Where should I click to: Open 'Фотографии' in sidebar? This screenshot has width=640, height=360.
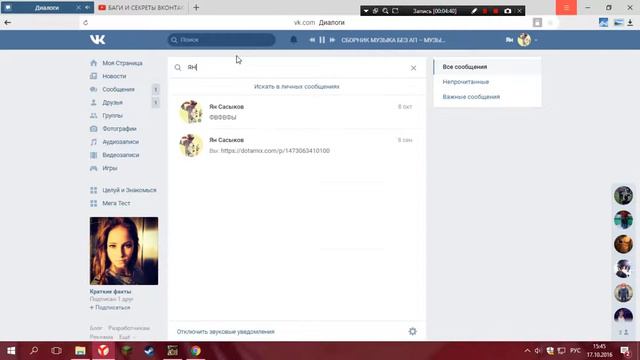119,129
